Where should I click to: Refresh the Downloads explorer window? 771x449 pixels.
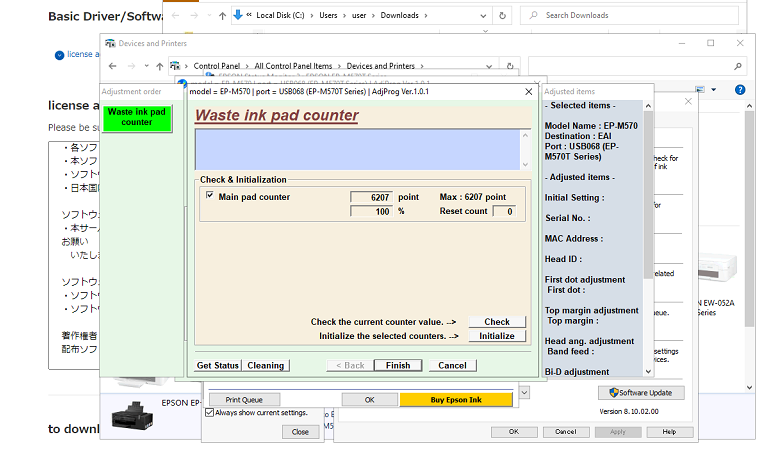pos(502,16)
